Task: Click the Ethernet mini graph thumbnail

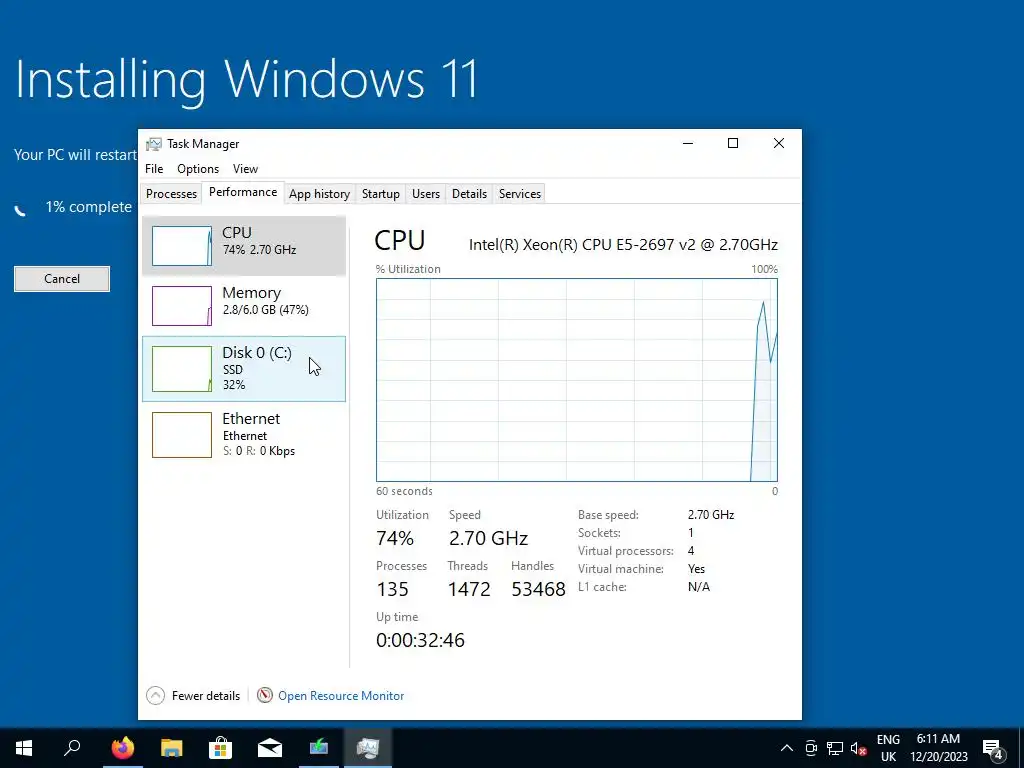Action: (182, 435)
